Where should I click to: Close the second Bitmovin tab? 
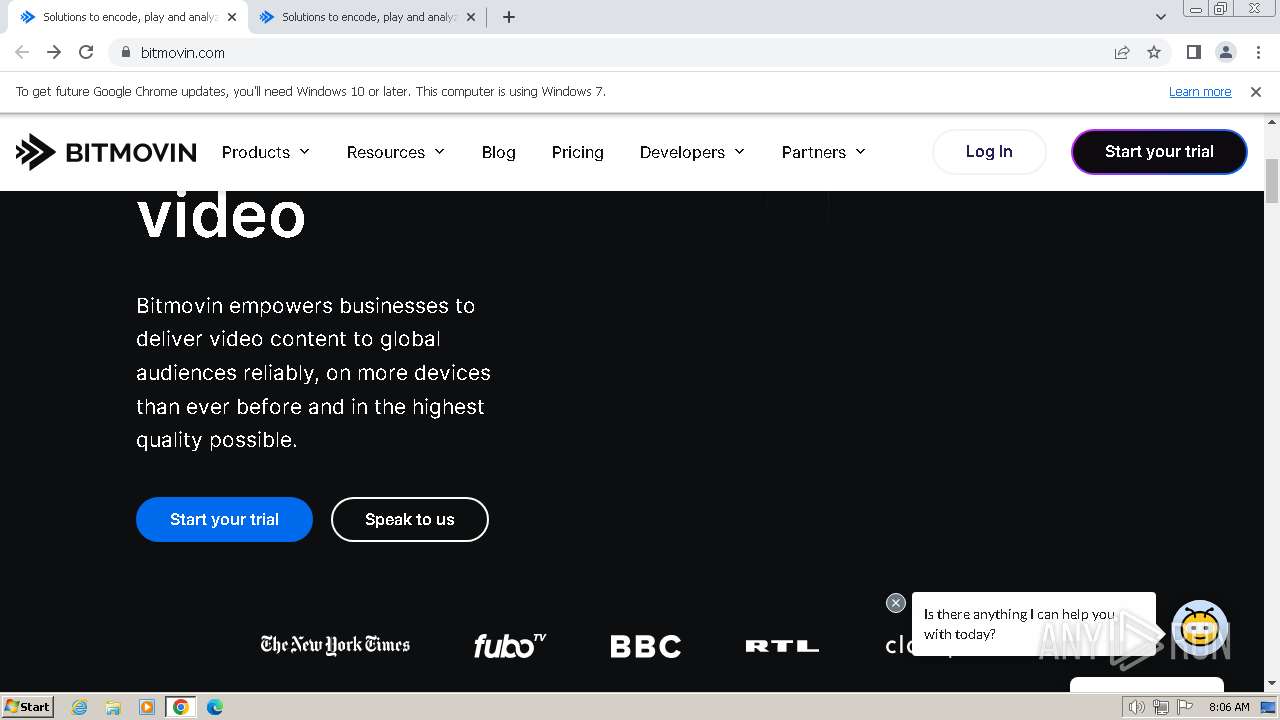coord(471,17)
